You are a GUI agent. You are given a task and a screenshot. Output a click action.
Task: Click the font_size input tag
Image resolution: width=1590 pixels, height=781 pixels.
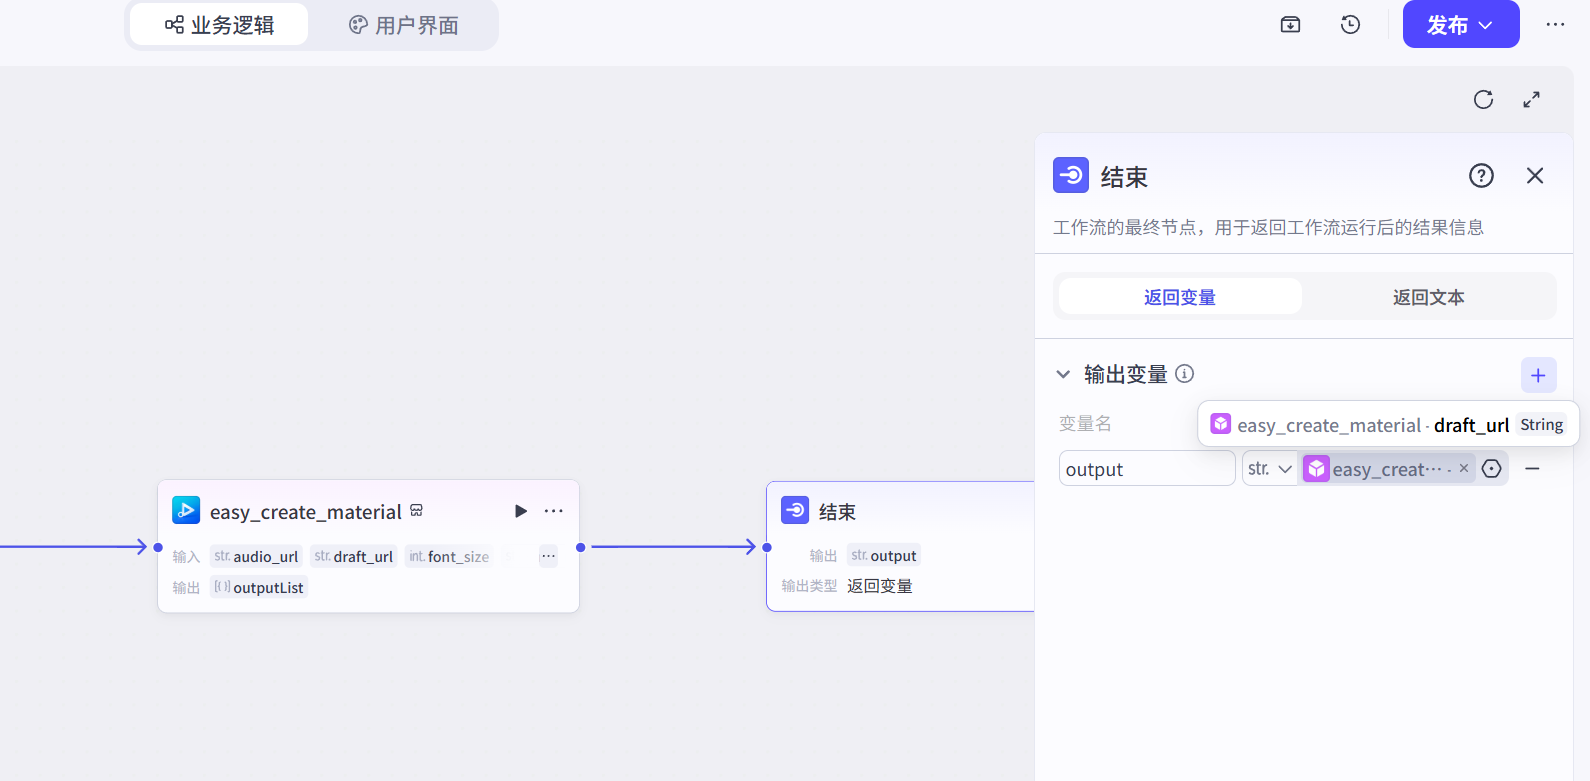click(449, 556)
